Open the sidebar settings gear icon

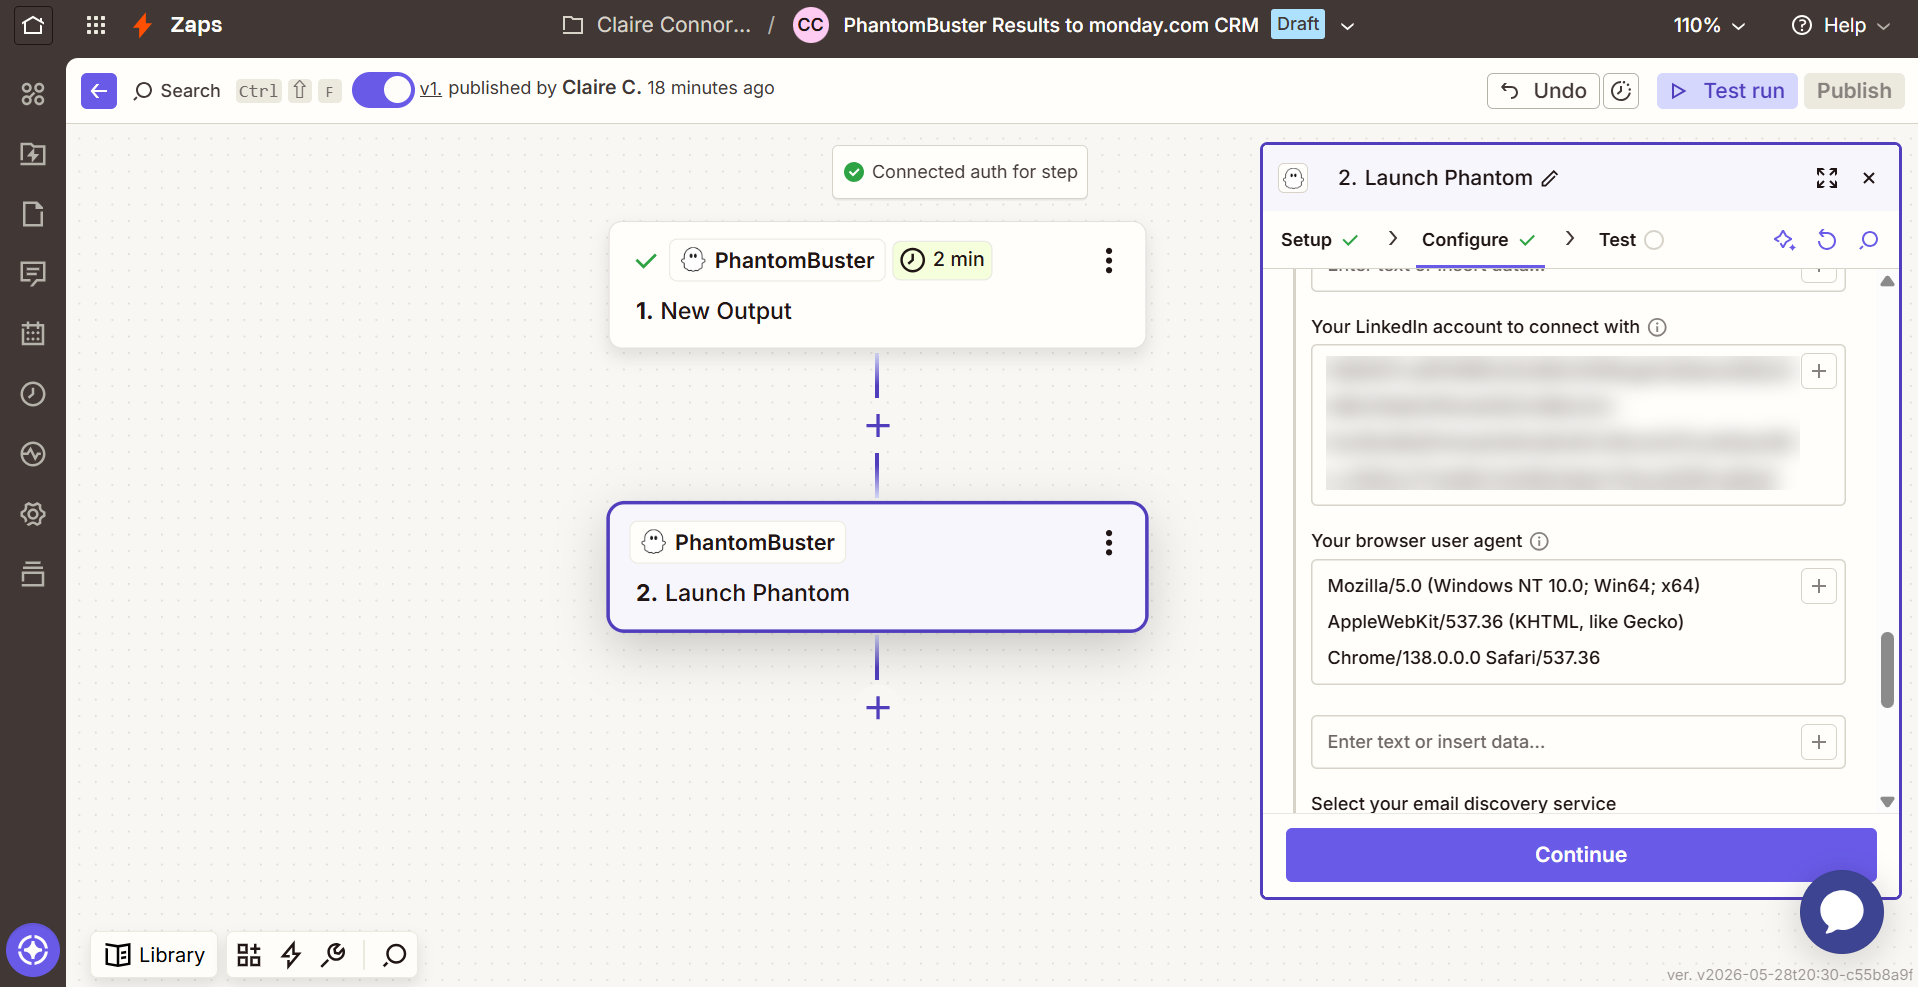(x=33, y=514)
